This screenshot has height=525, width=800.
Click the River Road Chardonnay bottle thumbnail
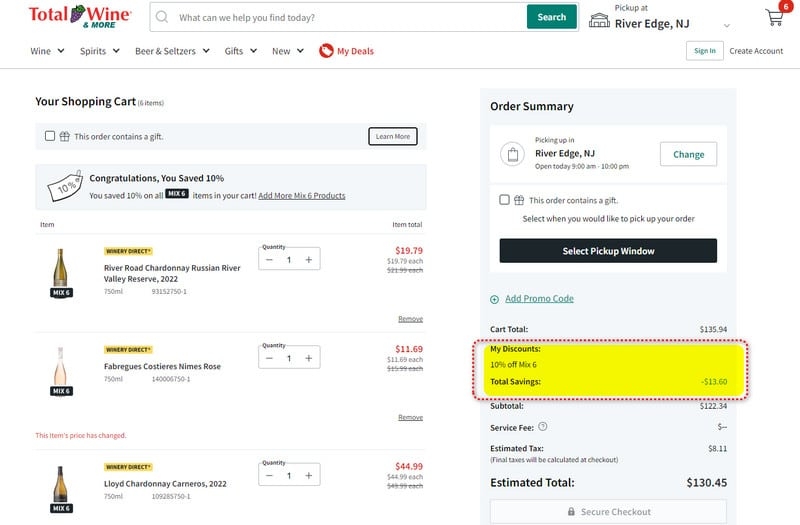pyautogui.click(x=61, y=268)
